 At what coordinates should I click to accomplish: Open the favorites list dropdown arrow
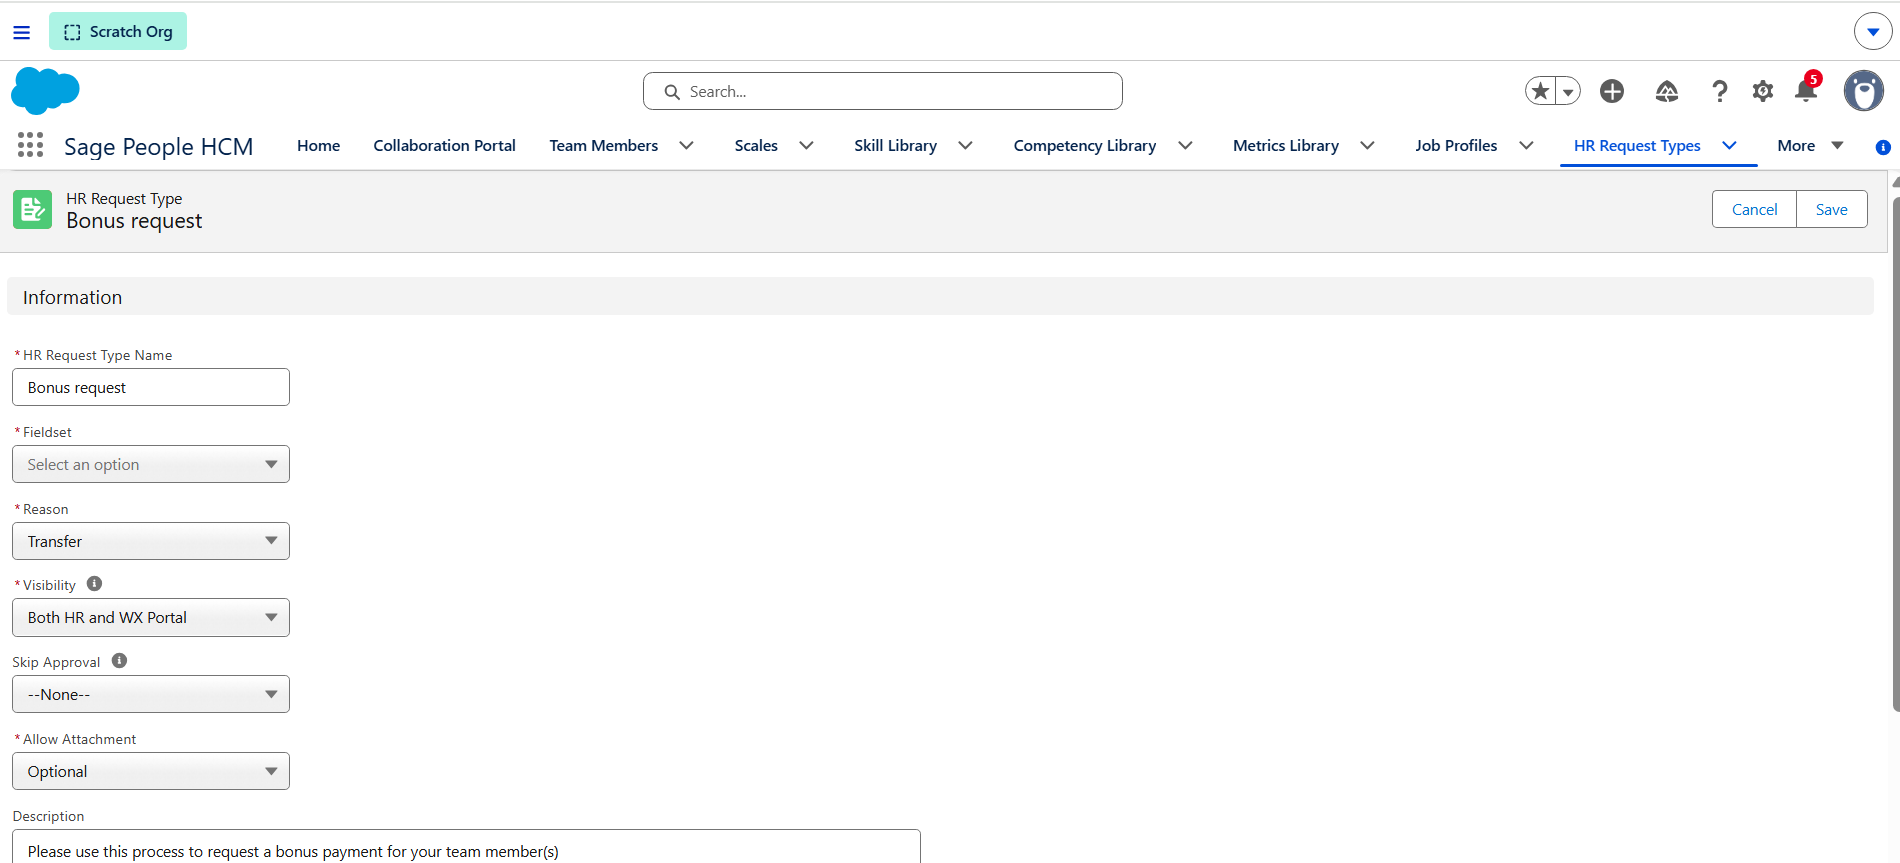coord(1568,91)
